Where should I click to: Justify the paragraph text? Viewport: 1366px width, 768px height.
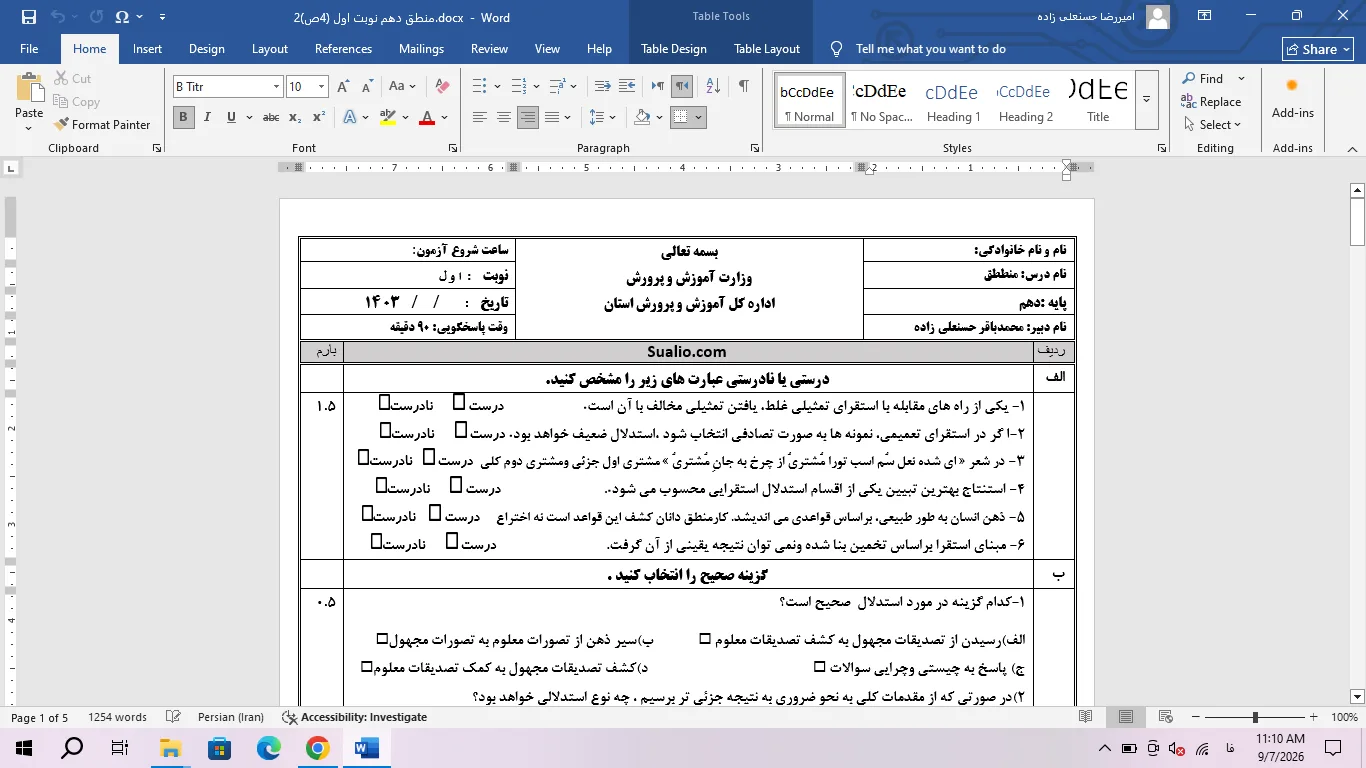(x=552, y=117)
